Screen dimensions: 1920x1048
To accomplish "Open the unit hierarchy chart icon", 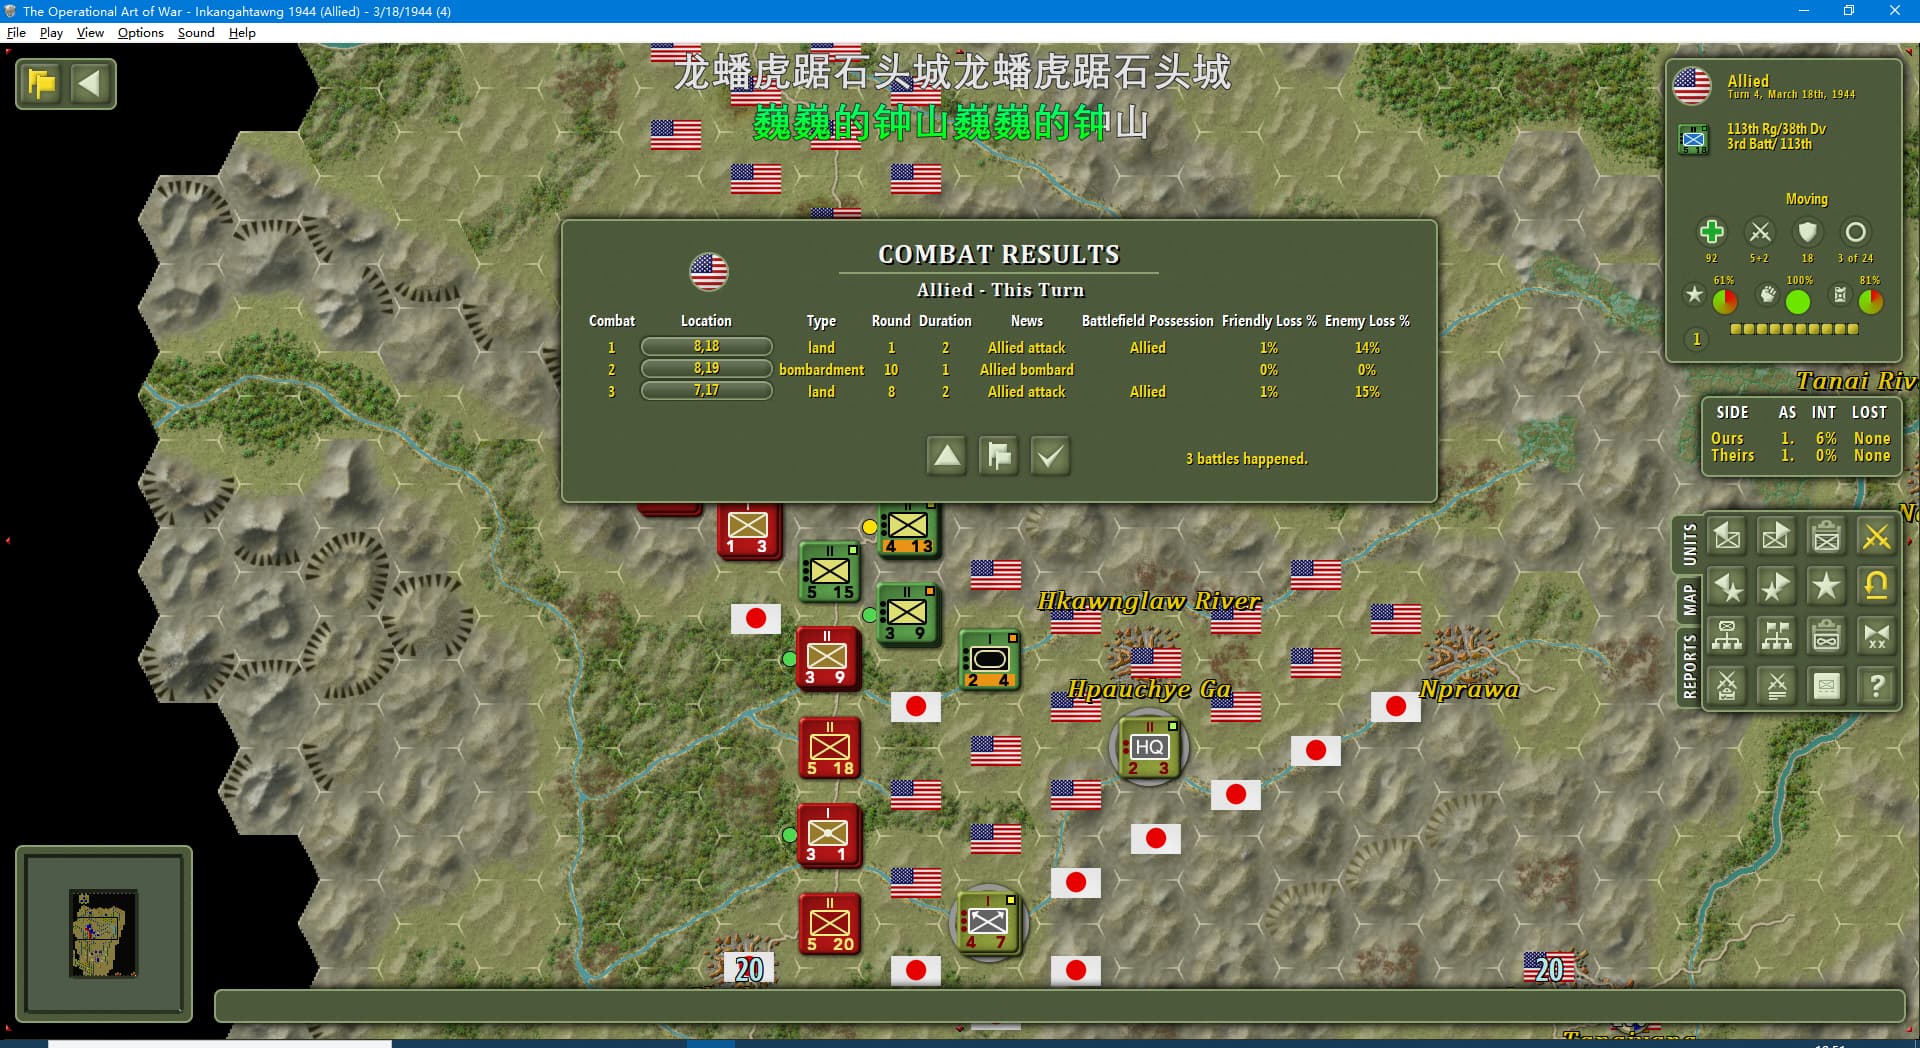I will 1727,636.
